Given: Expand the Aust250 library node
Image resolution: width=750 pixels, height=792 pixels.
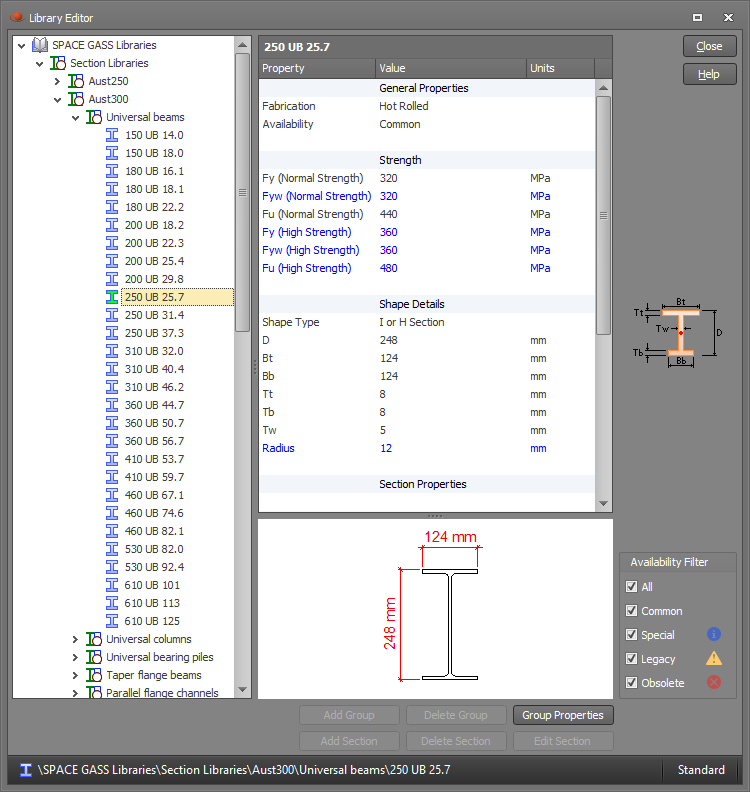Looking at the screenshot, I should click(58, 81).
